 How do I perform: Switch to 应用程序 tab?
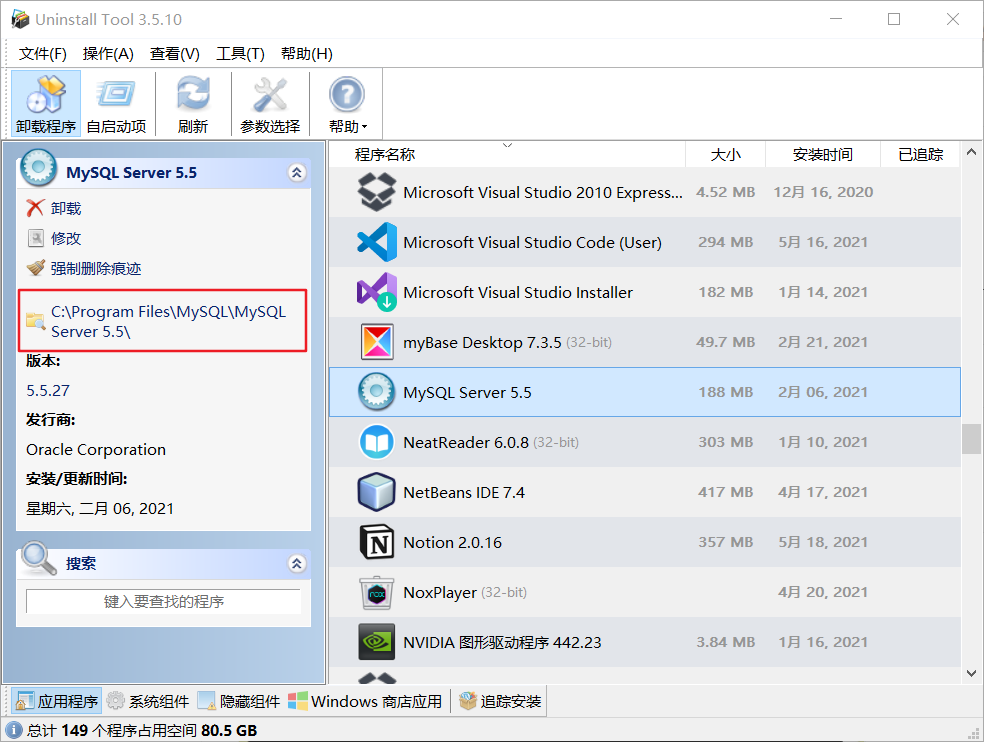[x=57, y=701]
